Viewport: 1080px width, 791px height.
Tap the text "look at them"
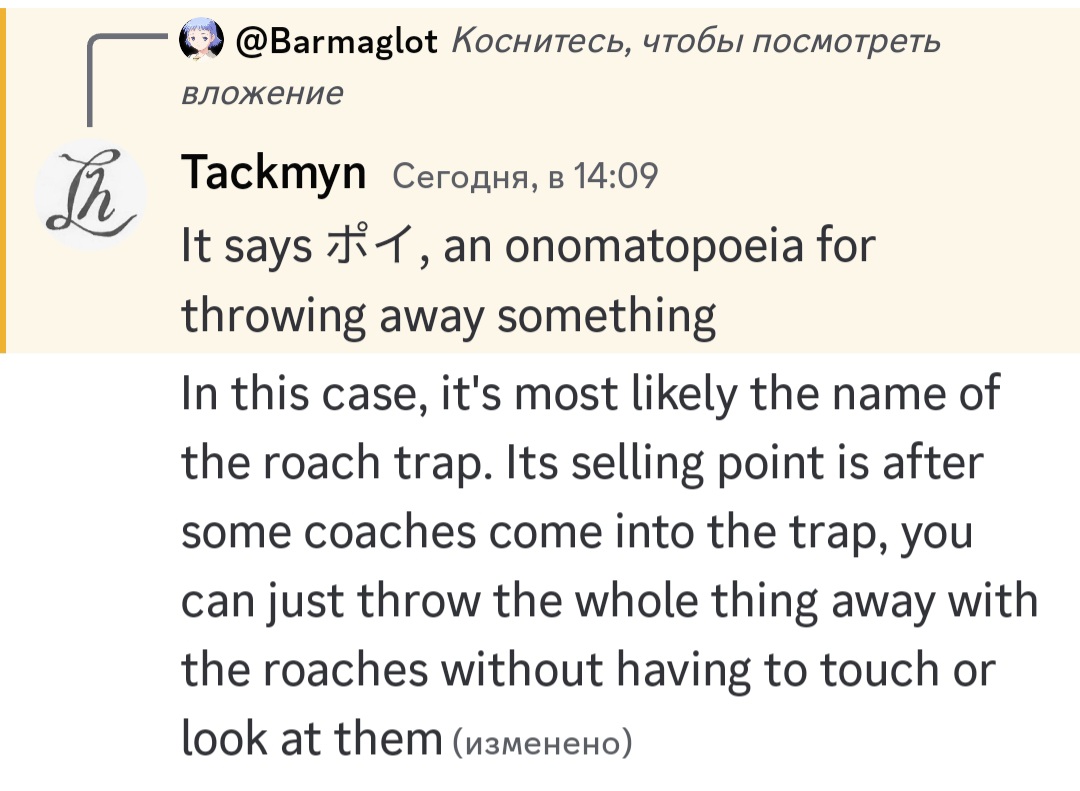pyautogui.click(x=311, y=739)
